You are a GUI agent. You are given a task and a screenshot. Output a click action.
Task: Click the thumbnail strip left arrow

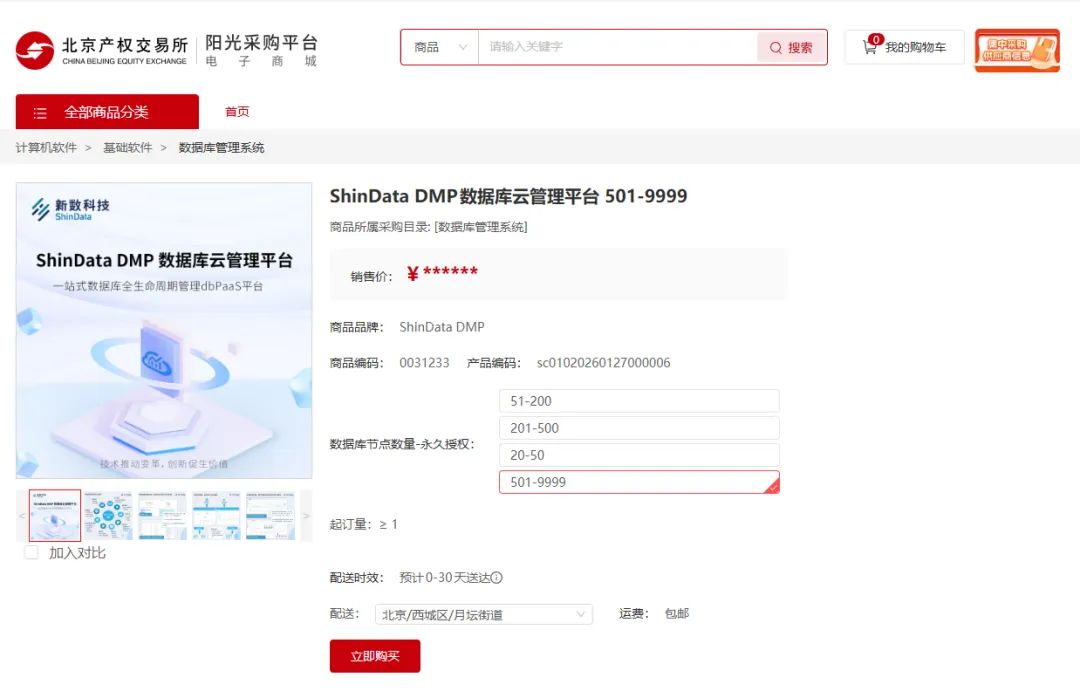[22, 515]
